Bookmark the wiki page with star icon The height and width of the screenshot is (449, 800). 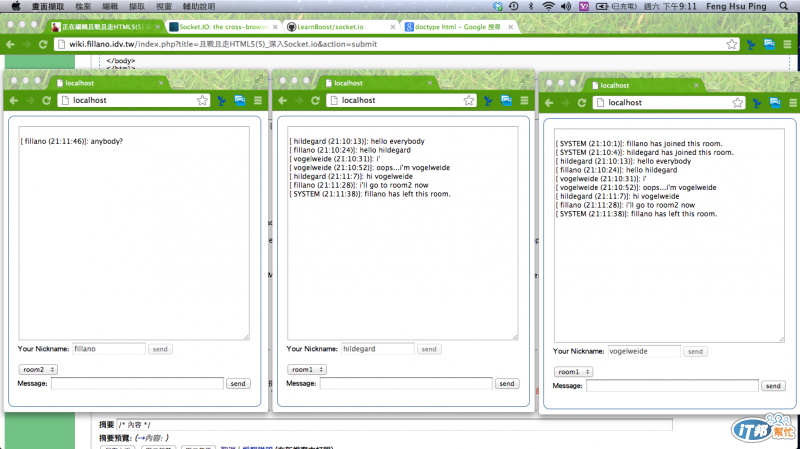pos(732,44)
